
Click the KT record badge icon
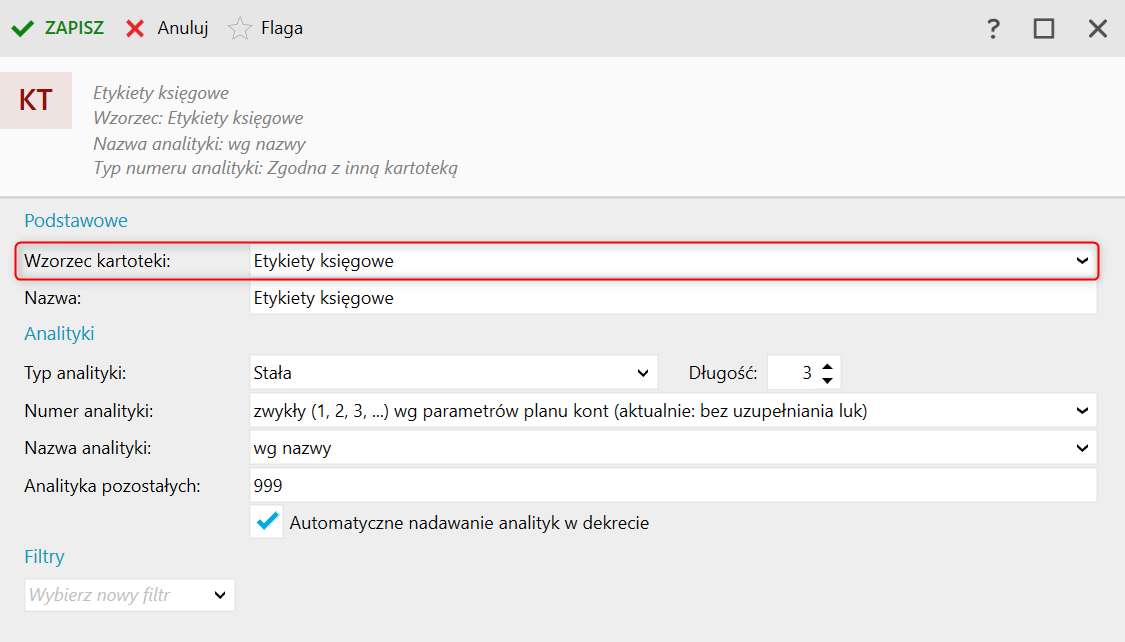coord(36,100)
